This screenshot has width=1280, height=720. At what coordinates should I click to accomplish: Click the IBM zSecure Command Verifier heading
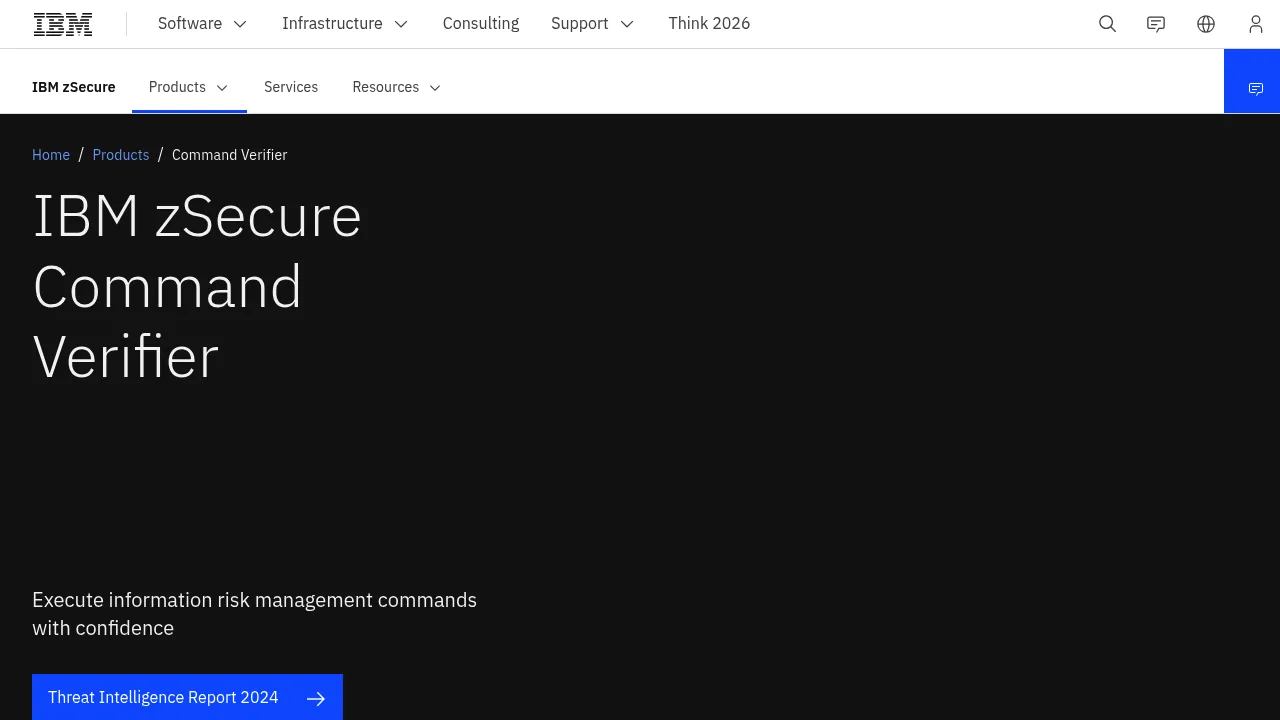pyautogui.click(x=197, y=286)
